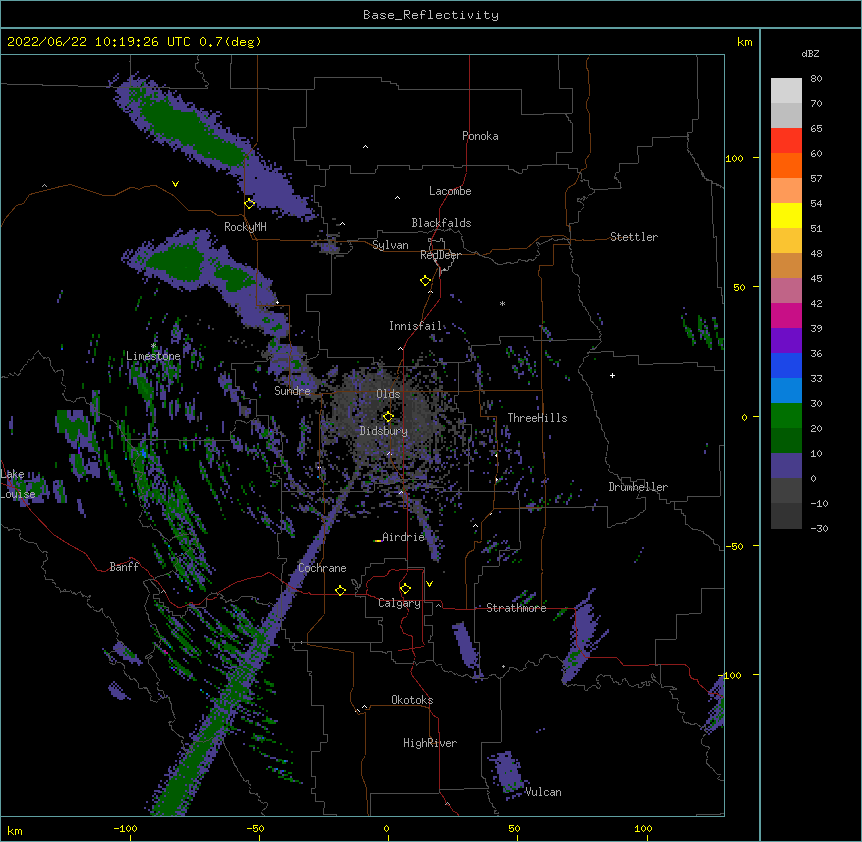This screenshot has height=842, width=862.
Task: Click the yellow diamond marker near RockyMH
Action: coord(250,204)
